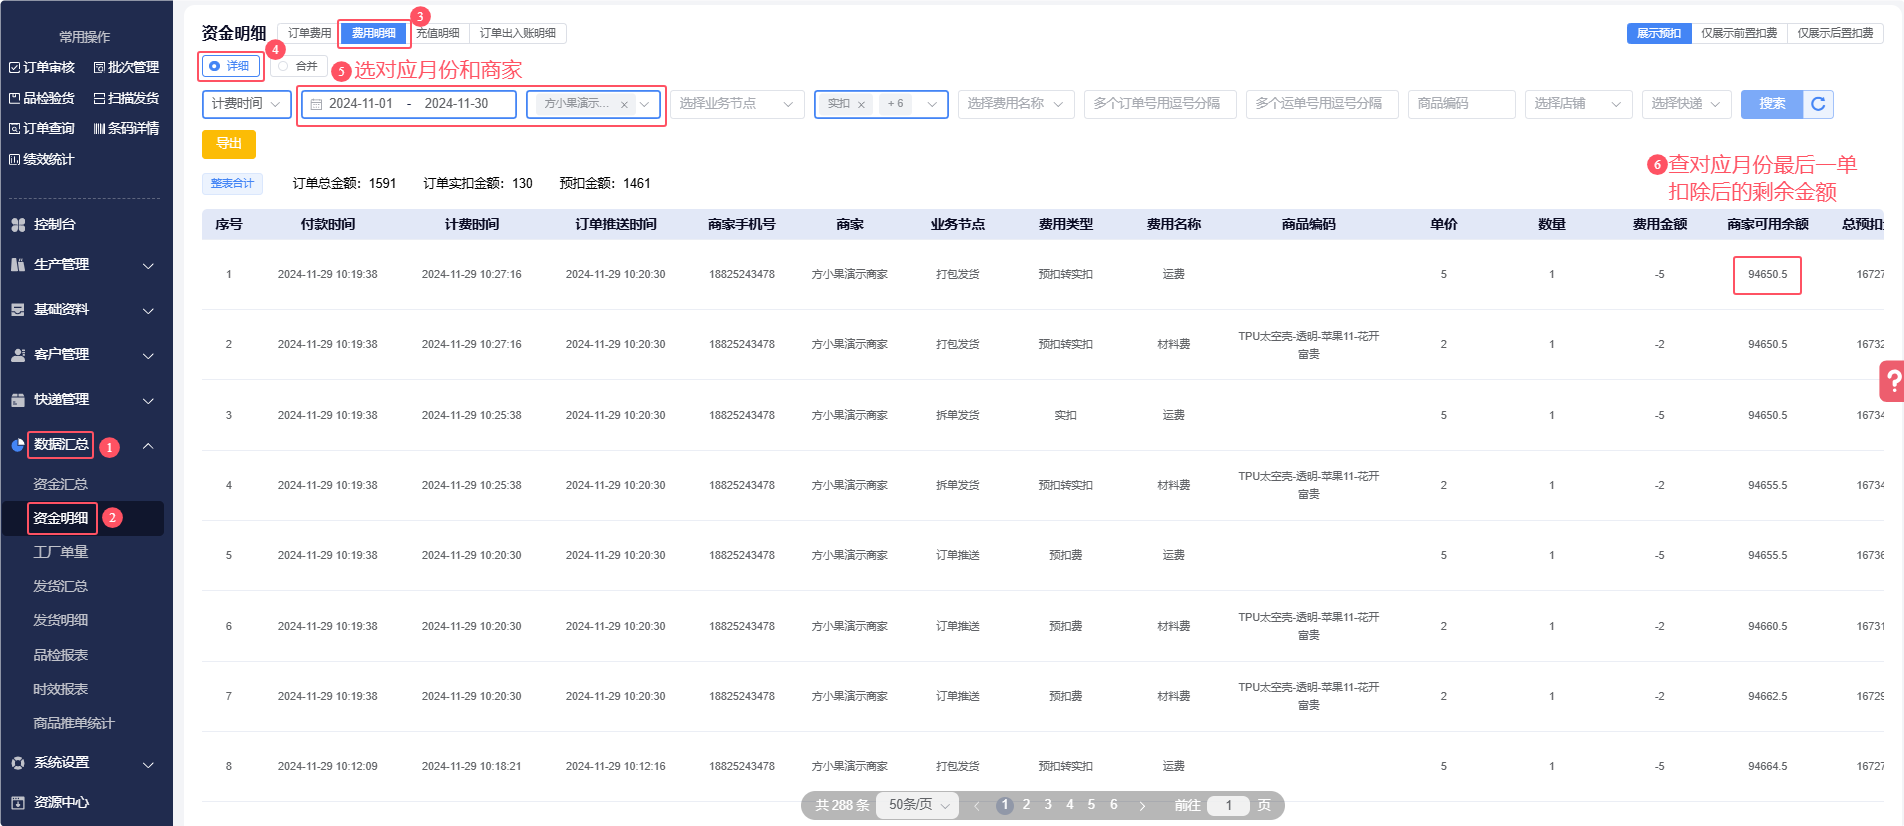
Task: Click the 商品编码 input field
Action: (x=1460, y=104)
